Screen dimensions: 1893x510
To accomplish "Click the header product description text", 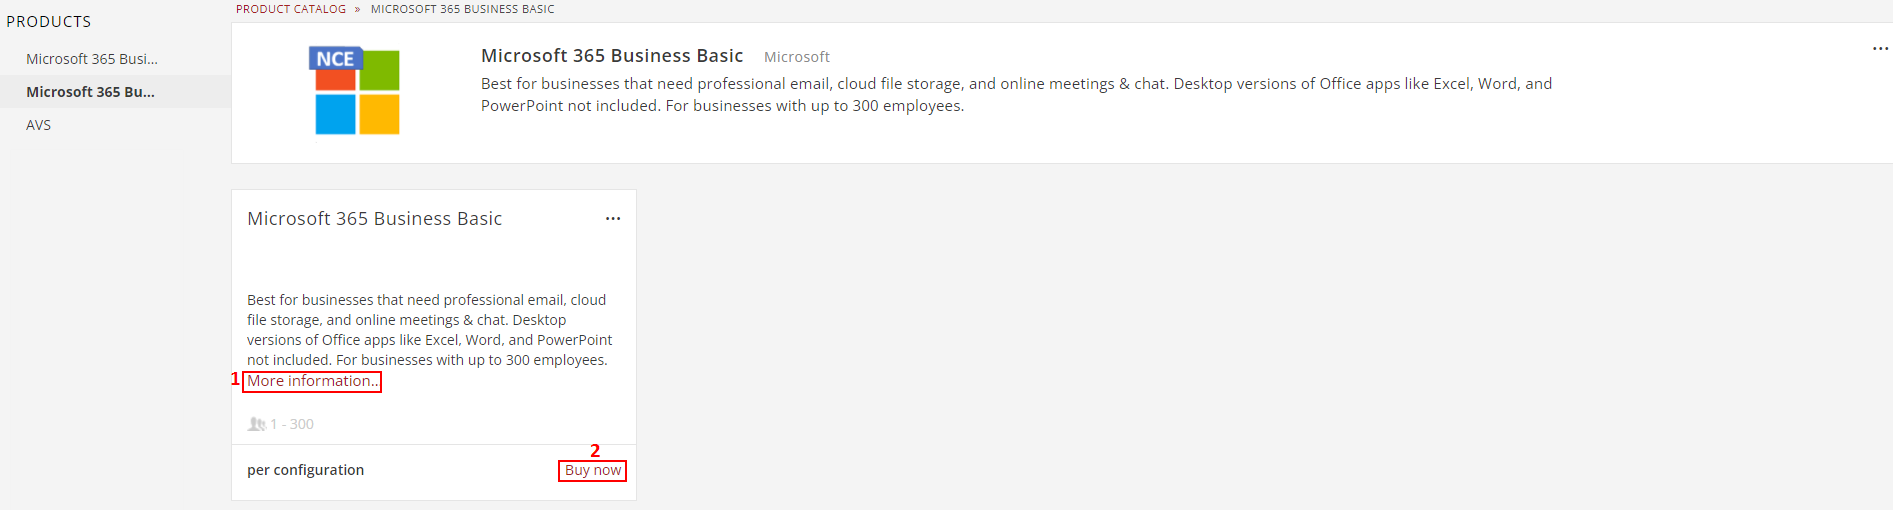I will (1016, 95).
